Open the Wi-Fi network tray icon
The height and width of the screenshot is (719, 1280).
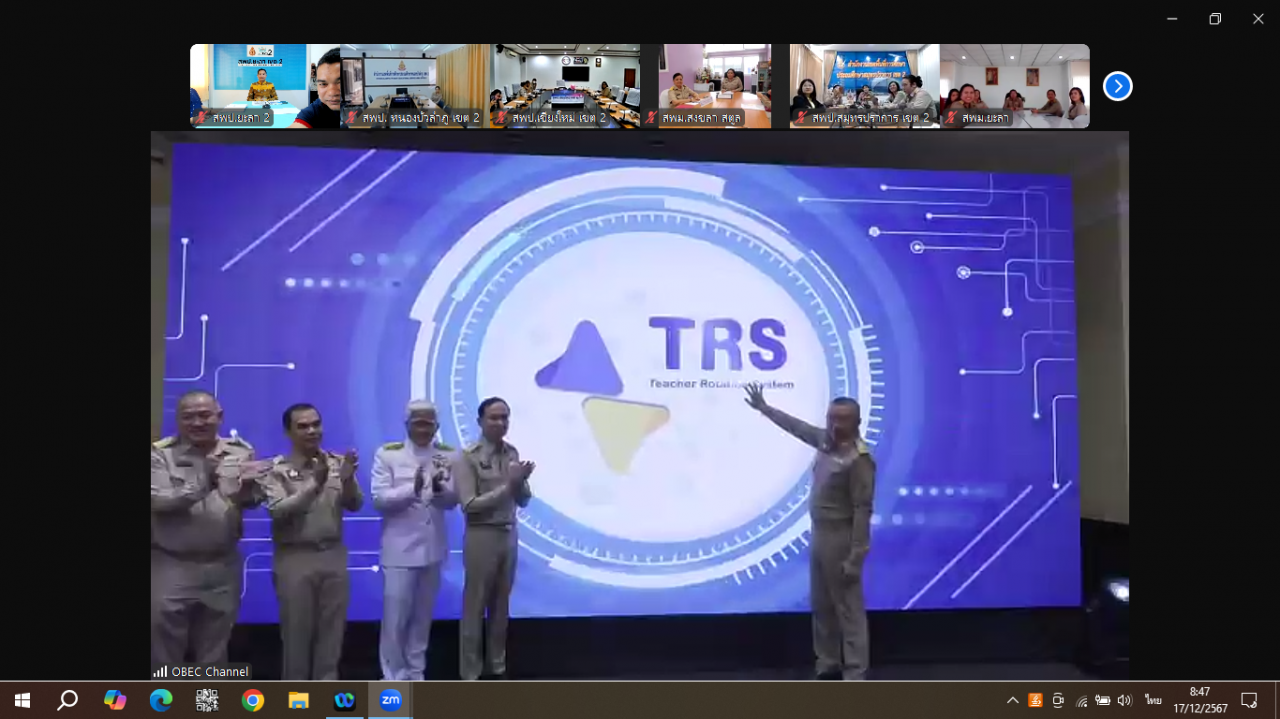tap(1081, 700)
